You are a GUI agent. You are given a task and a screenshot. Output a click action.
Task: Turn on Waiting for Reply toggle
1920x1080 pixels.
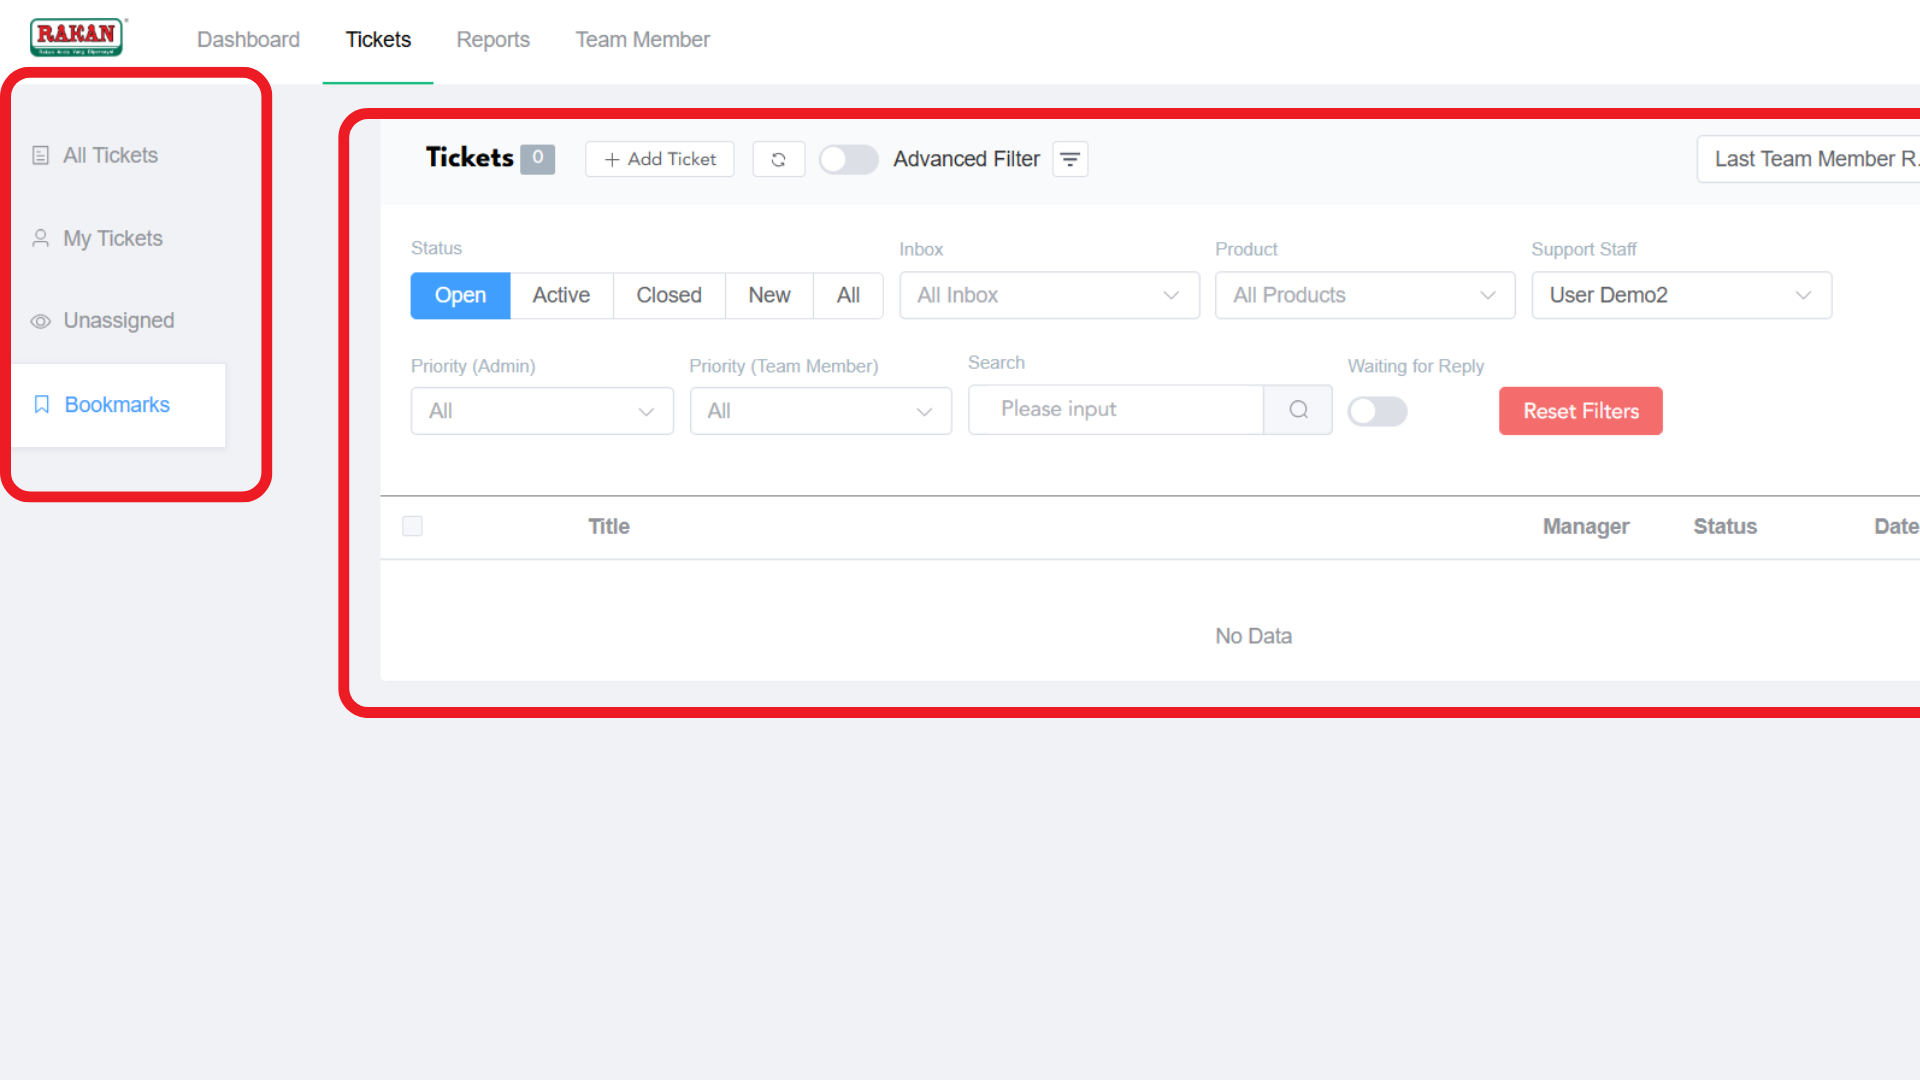point(1377,411)
